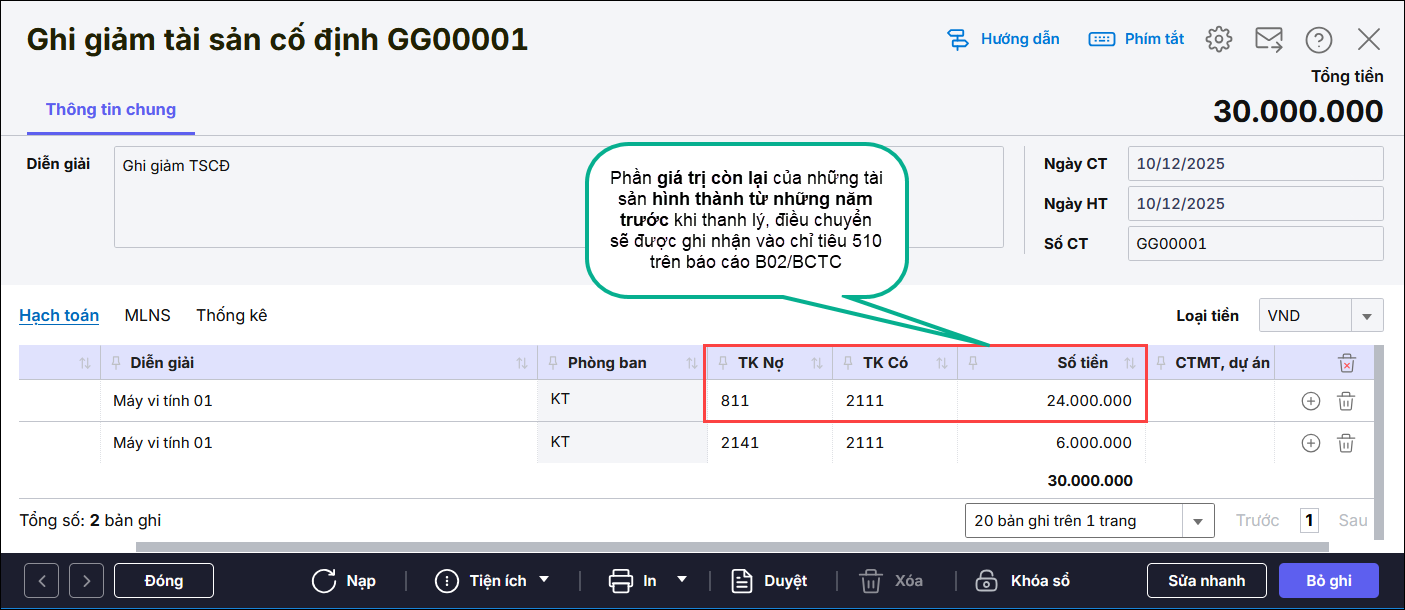Viewport: 1405px width, 610px height.
Task: Switch to the MLNS tab
Action: [x=147, y=316]
